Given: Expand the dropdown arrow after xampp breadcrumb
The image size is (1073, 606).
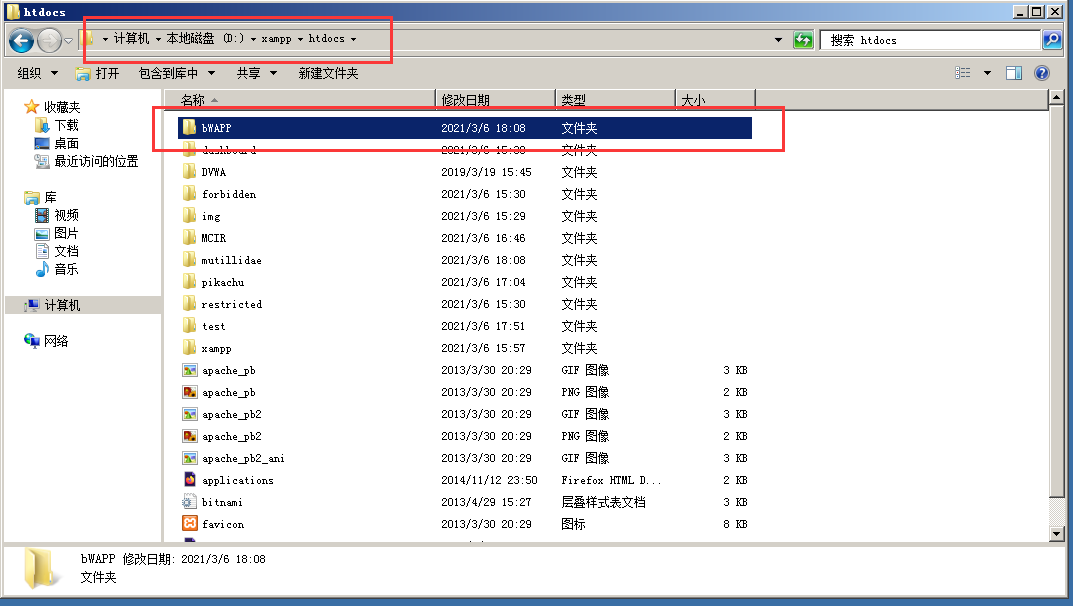Looking at the screenshot, I should [300, 40].
